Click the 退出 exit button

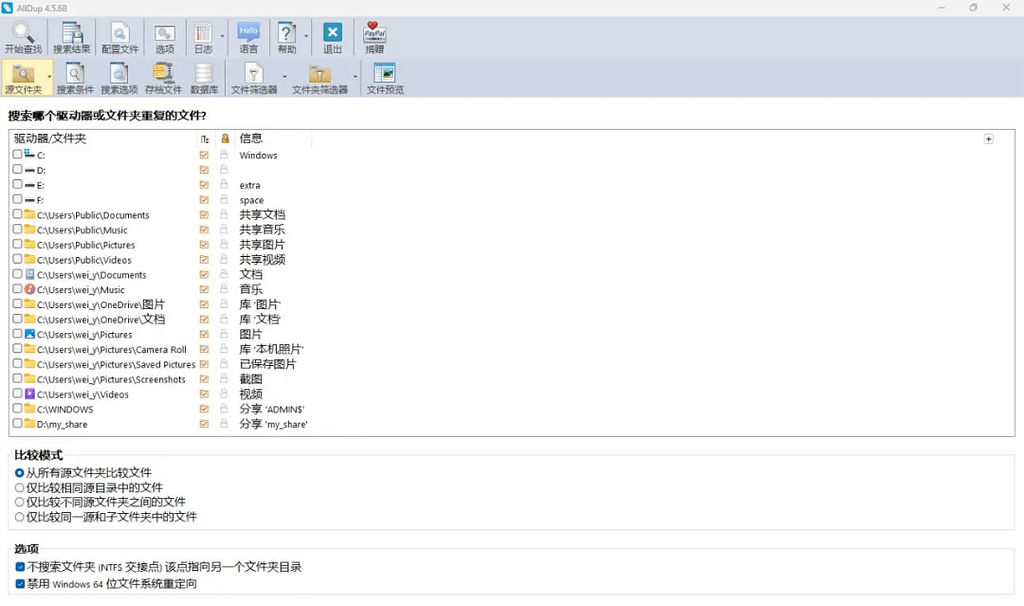point(332,34)
